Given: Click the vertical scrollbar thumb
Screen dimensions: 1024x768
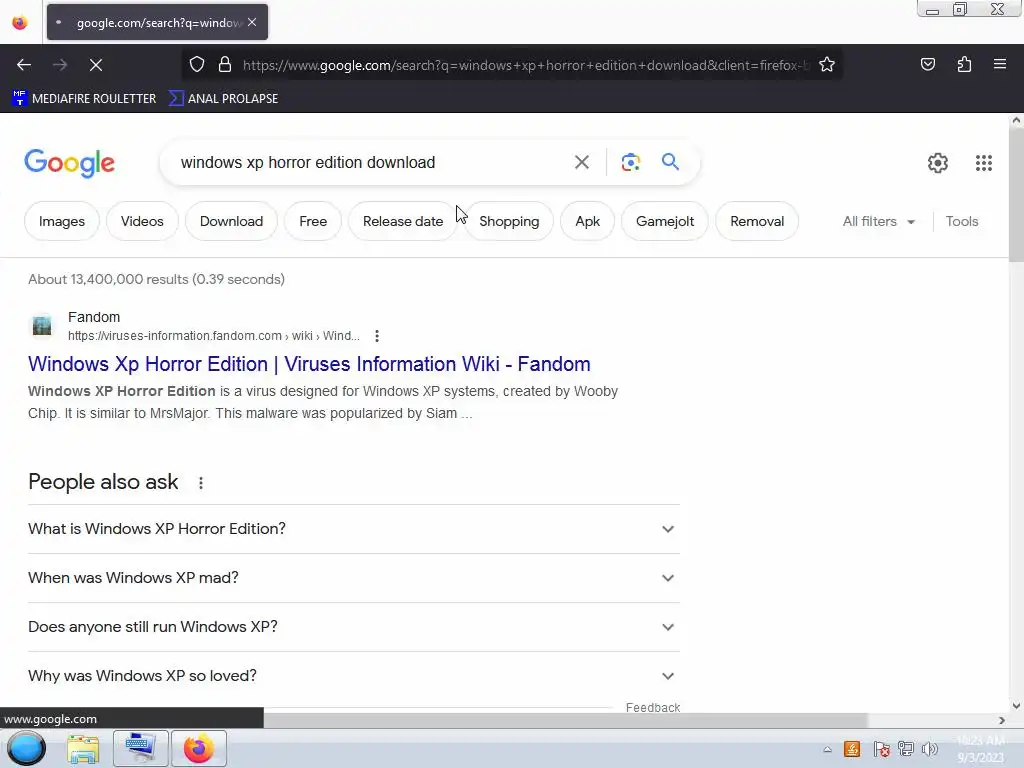Looking at the screenshot, I should 1016,196.
